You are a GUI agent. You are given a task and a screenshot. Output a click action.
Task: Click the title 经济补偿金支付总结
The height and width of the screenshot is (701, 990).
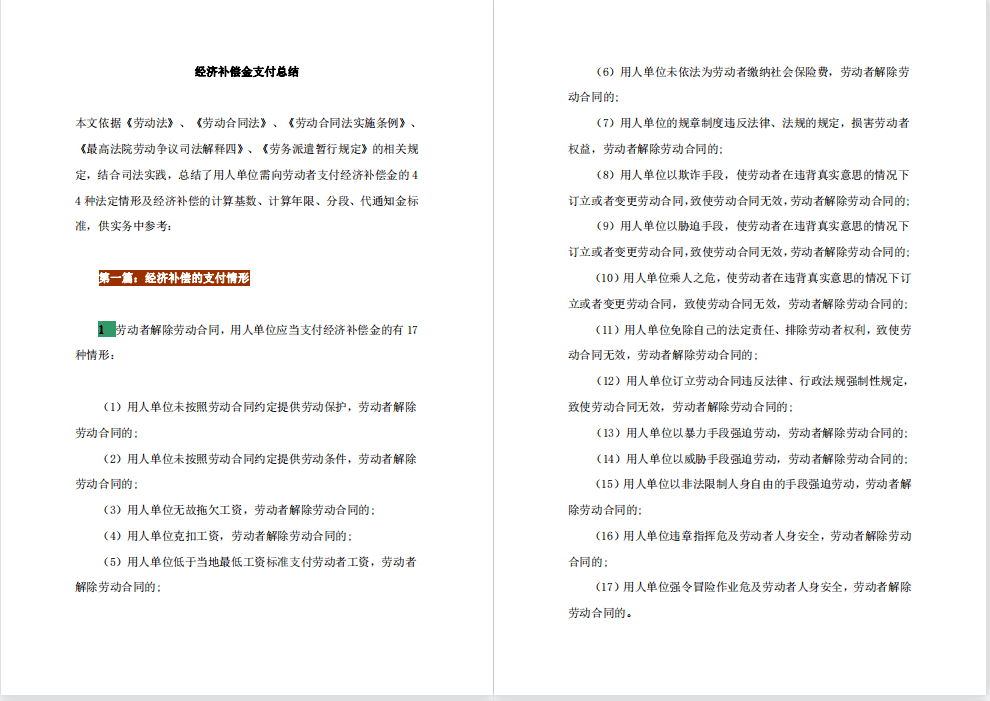pos(246,72)
